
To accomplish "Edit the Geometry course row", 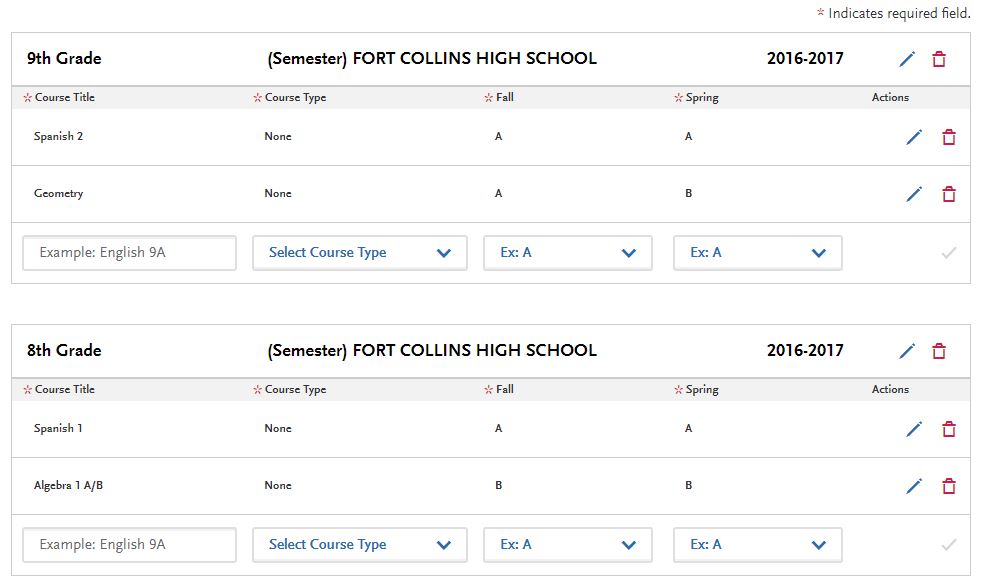I will pos(914,194).
